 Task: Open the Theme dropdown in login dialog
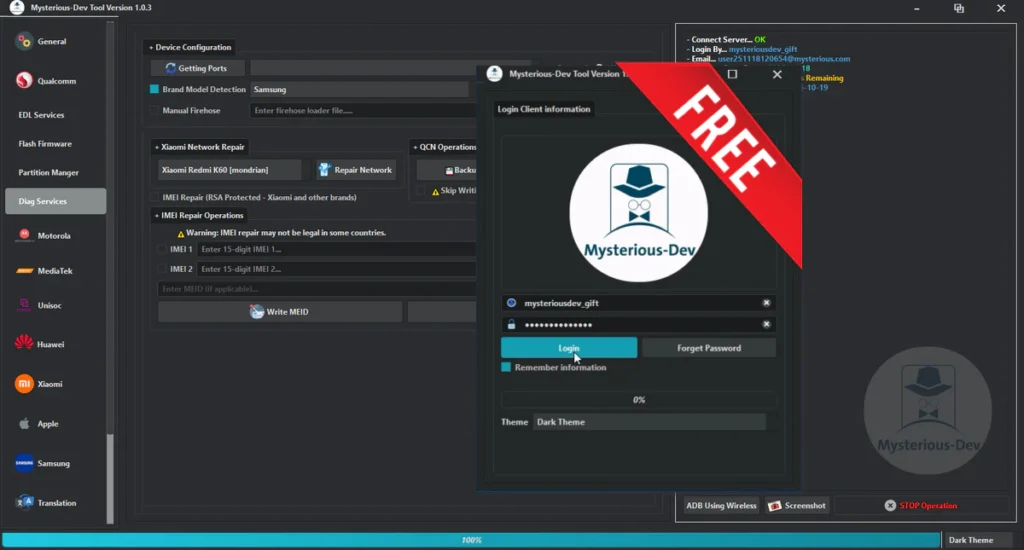coord(648,422)
